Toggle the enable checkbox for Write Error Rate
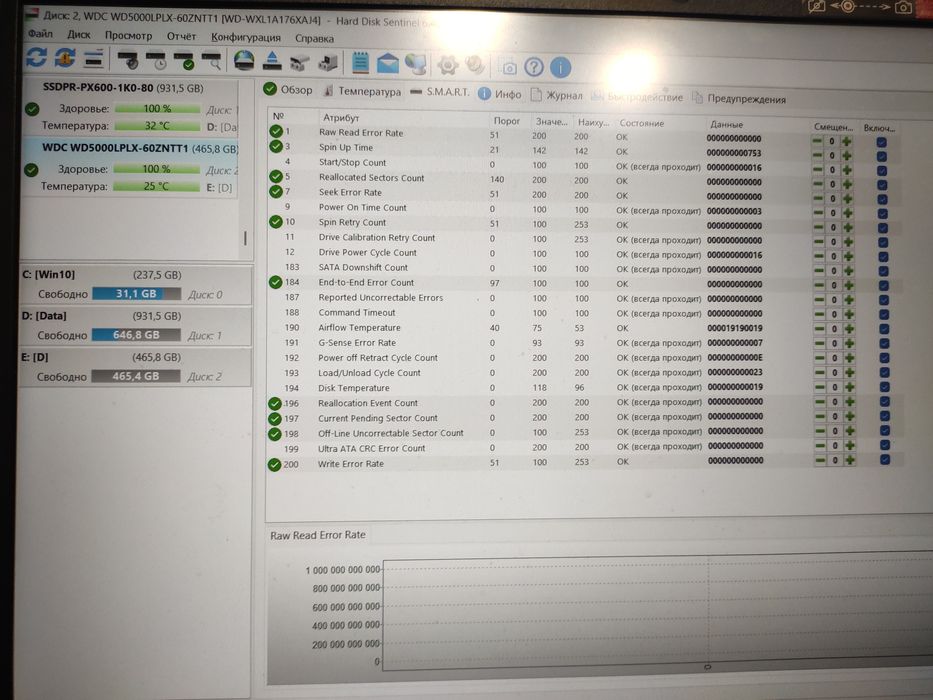The height and width of the screenshot is (700, 933). tap(885, 460)
